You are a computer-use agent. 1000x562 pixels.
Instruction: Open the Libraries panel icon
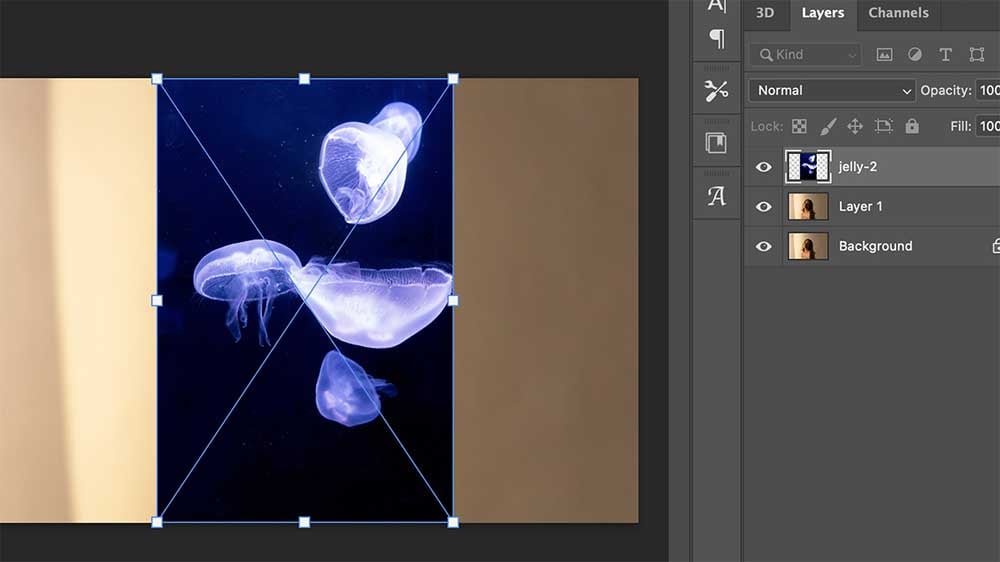click(x=716, y=143)
